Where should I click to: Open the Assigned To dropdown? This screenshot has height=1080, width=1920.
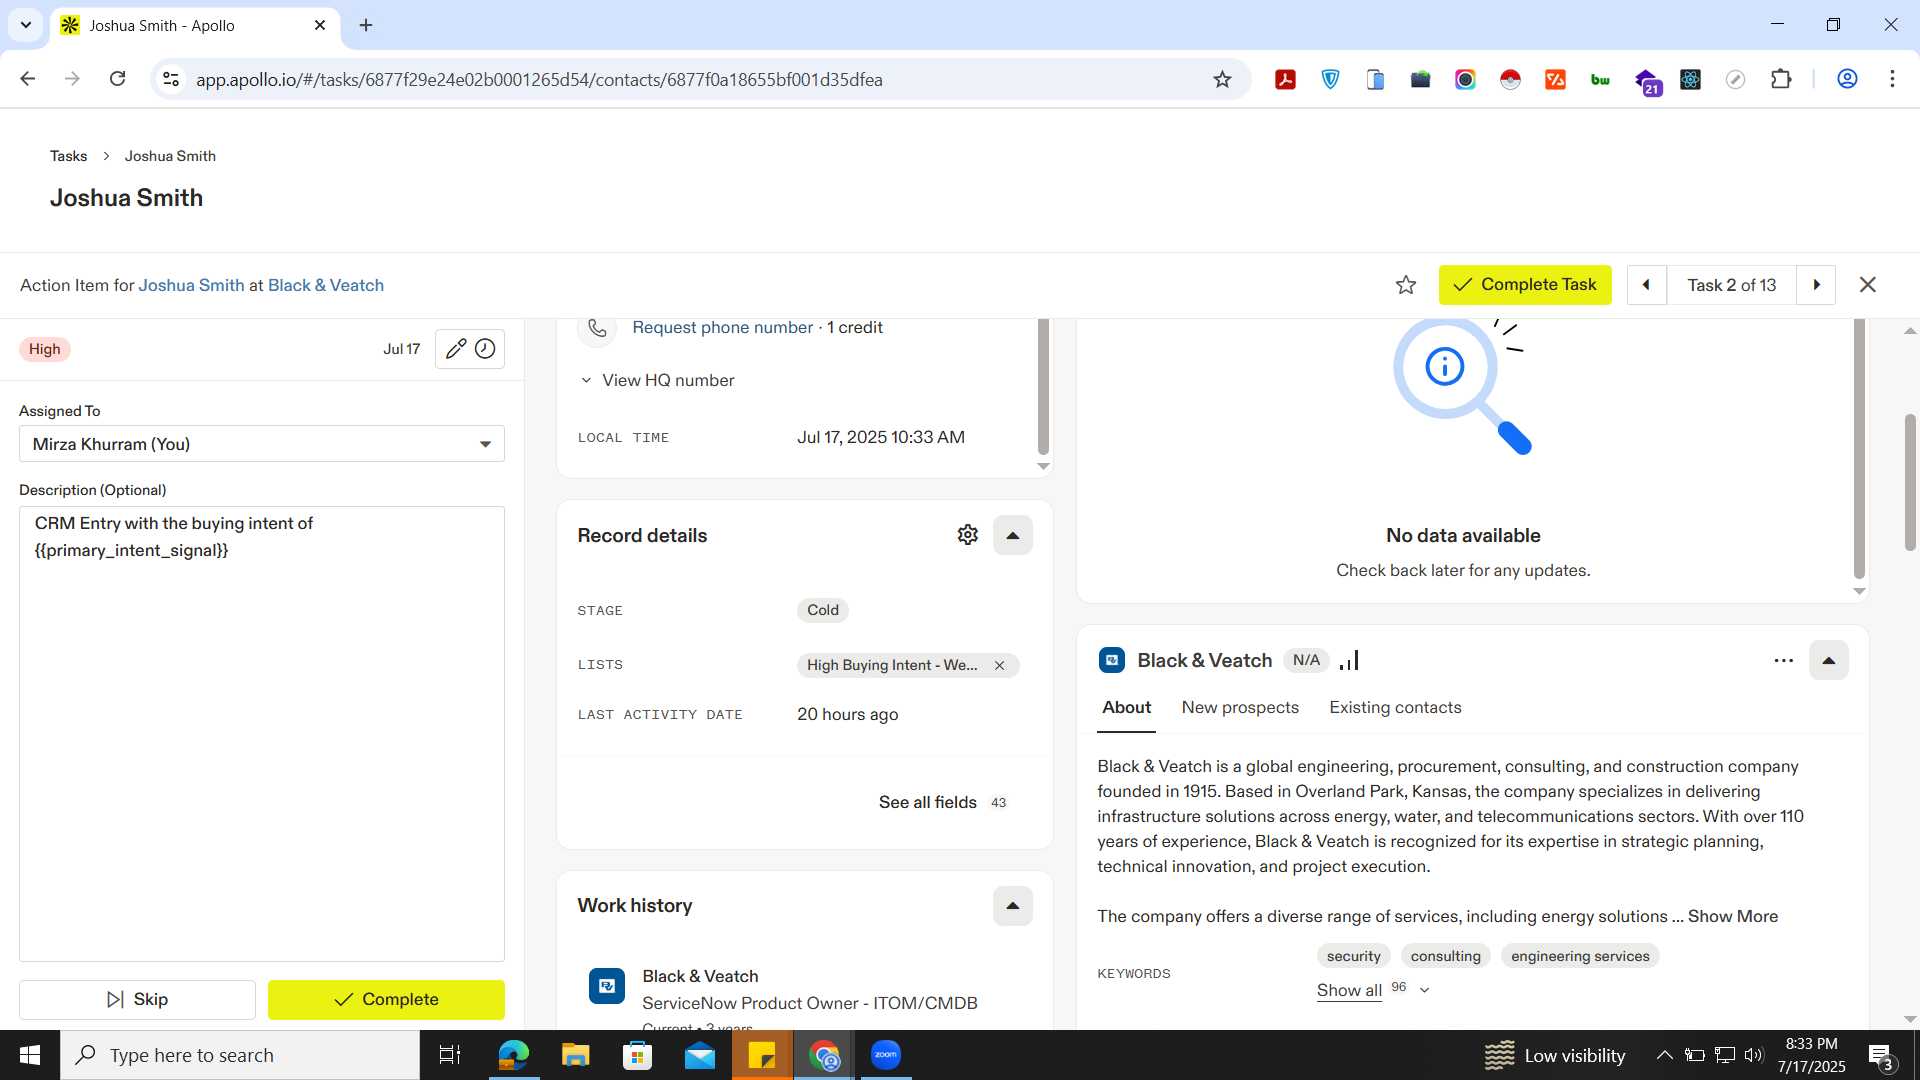click(262, 444)
